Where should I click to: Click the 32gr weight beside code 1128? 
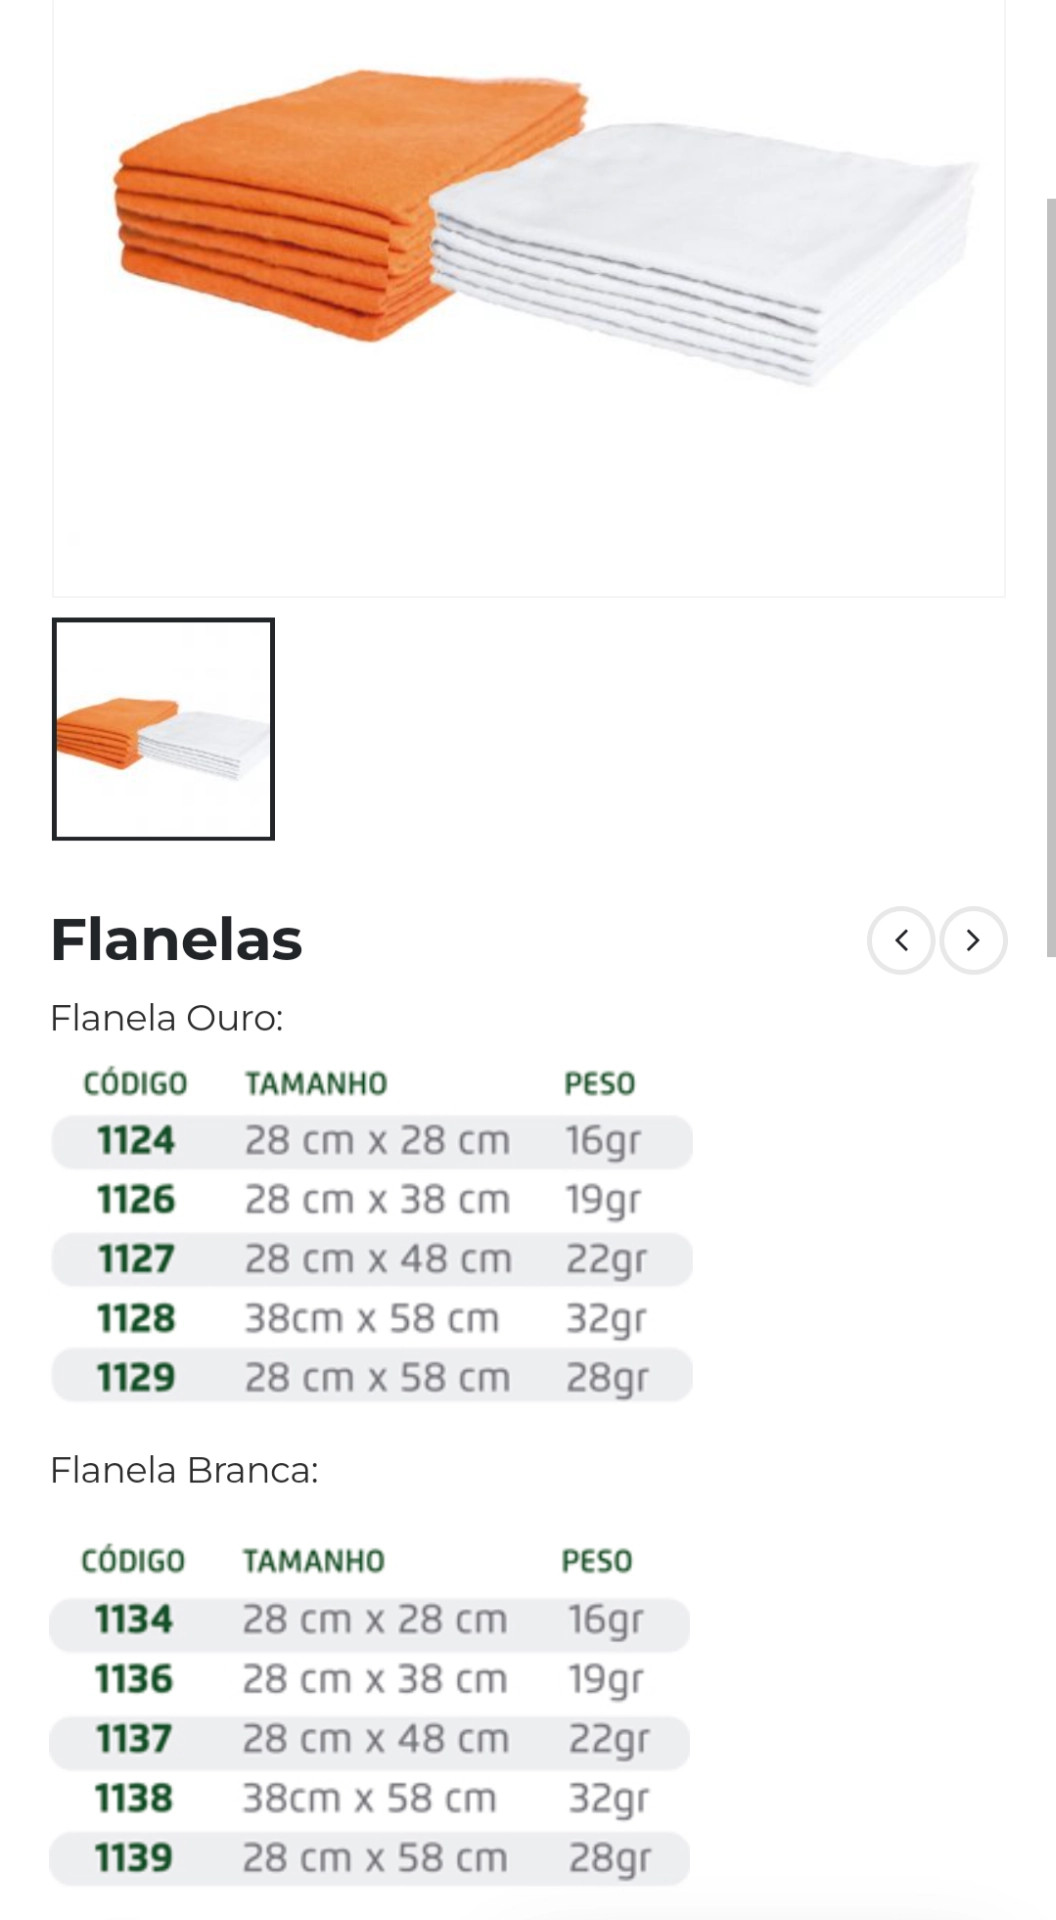[x=606, y=1319]
